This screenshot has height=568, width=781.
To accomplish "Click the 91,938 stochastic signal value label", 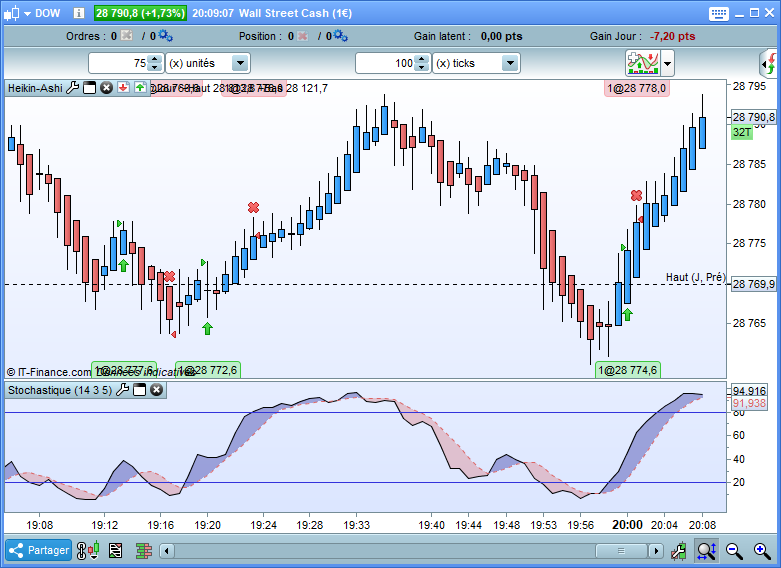I will (749, 404).
